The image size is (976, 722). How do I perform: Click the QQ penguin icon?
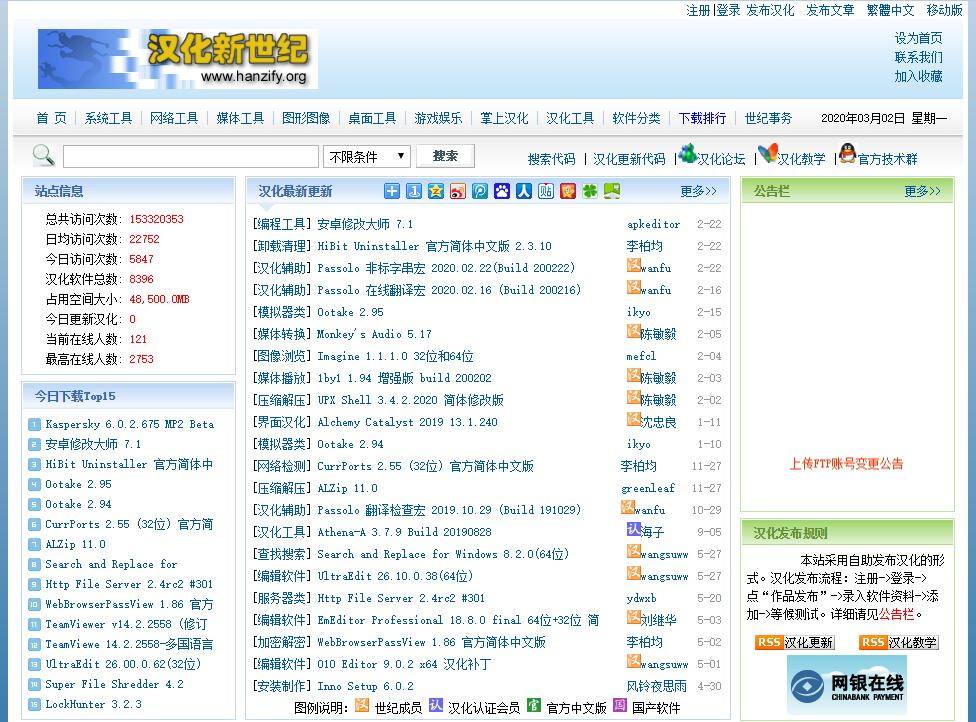[x=848, y=154]
